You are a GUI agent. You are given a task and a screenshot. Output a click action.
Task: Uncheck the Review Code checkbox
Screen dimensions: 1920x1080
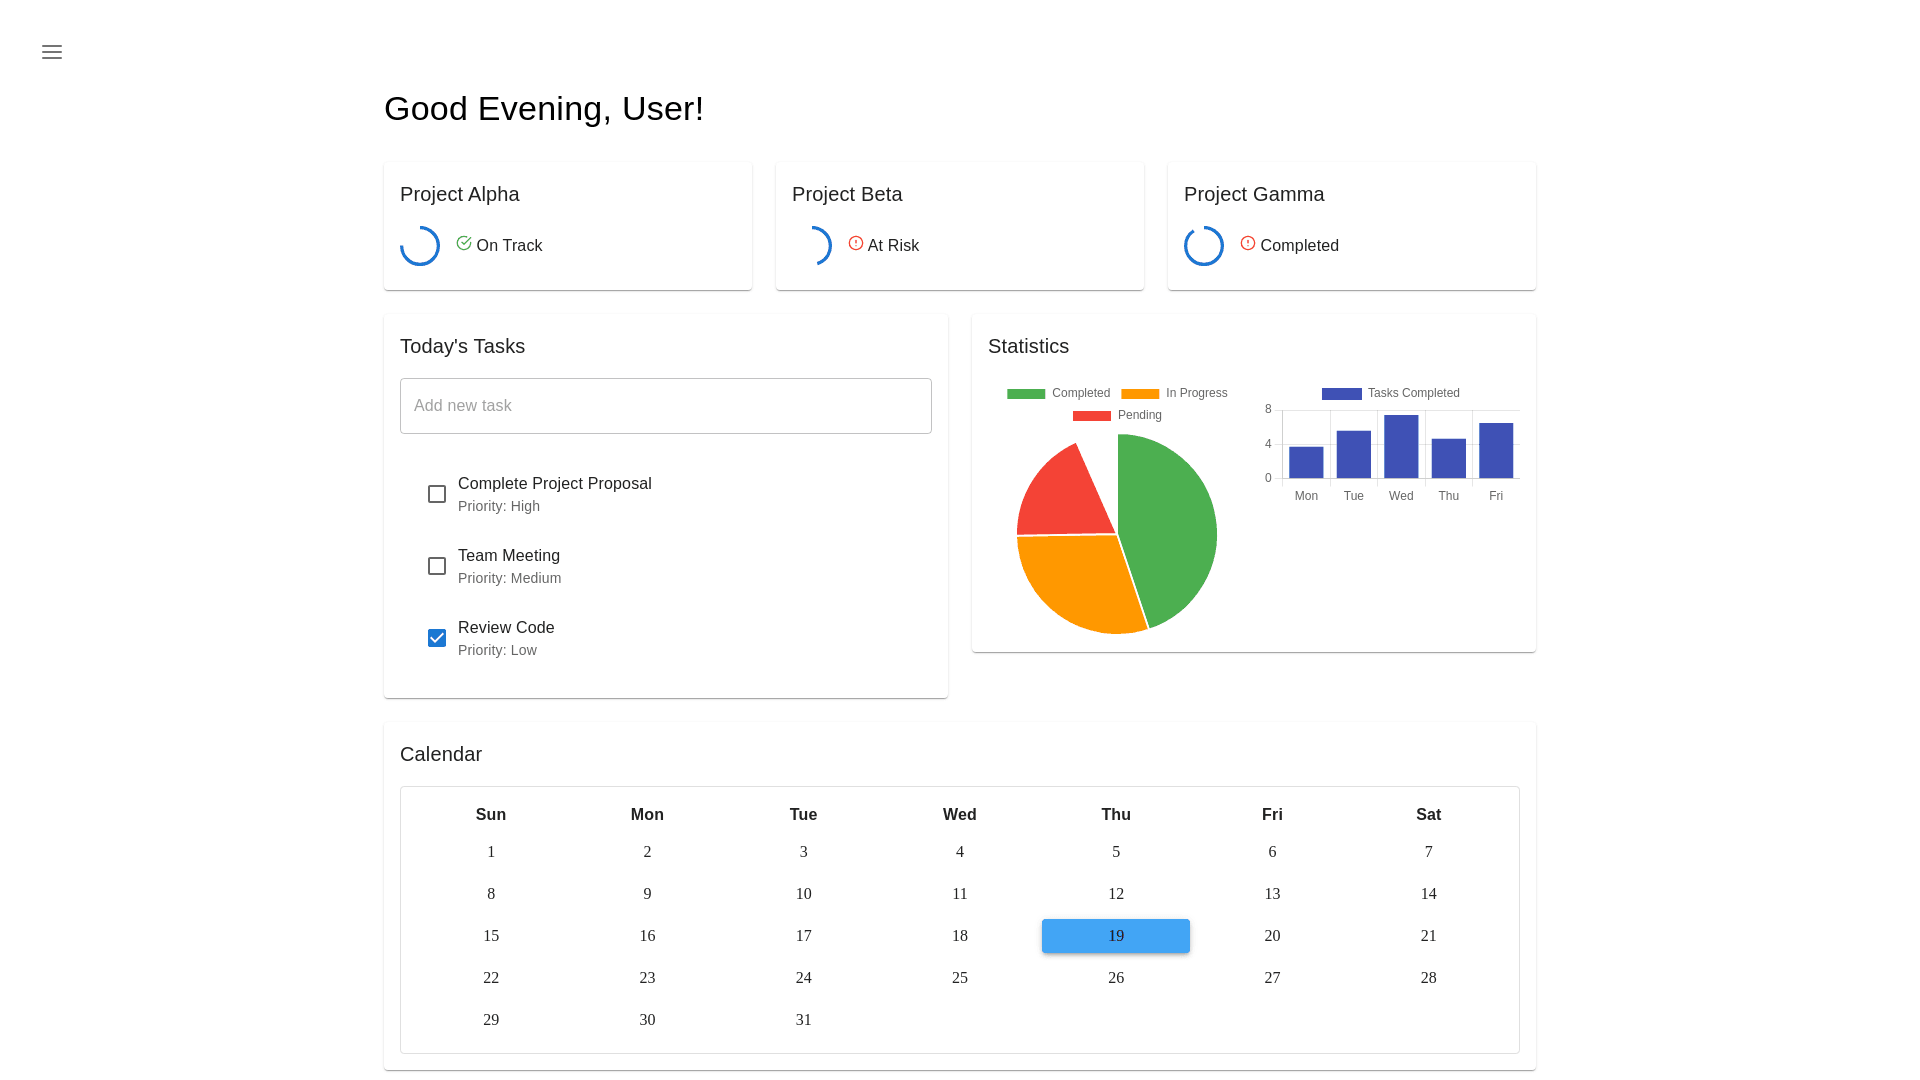tap(437, 638)
